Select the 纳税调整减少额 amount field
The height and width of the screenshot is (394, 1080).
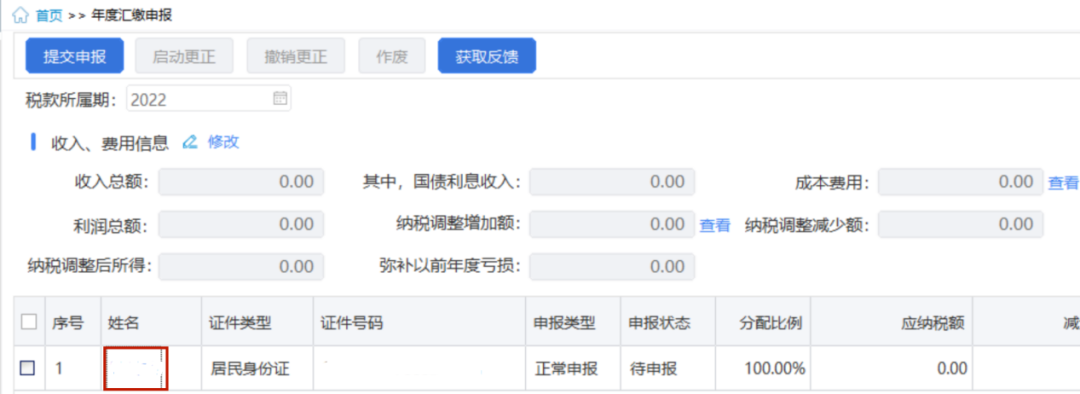point(961,225)
